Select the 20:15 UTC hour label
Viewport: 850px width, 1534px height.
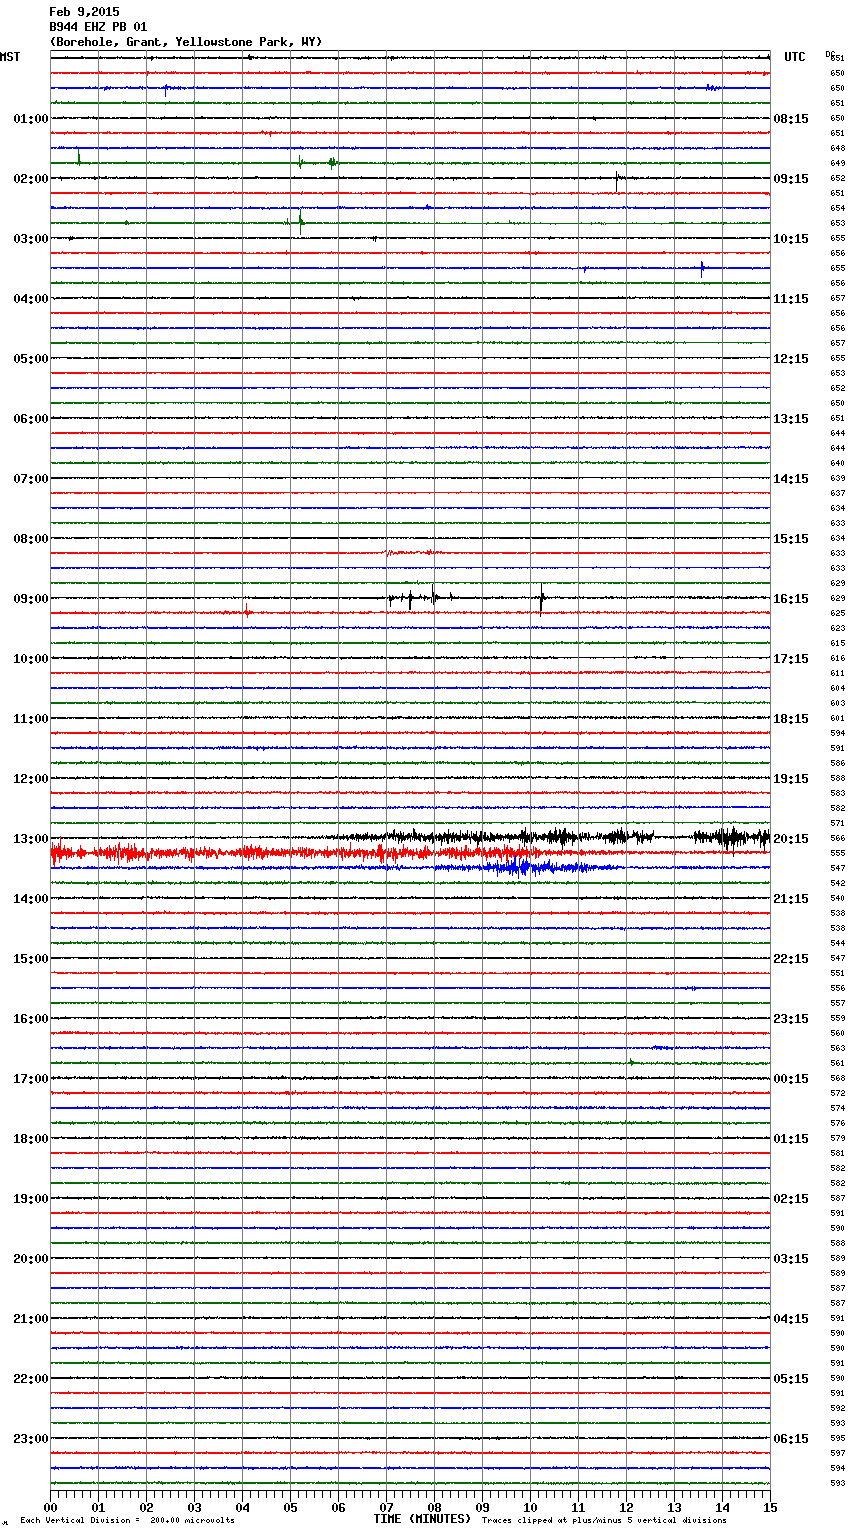[x=791, y=839]
